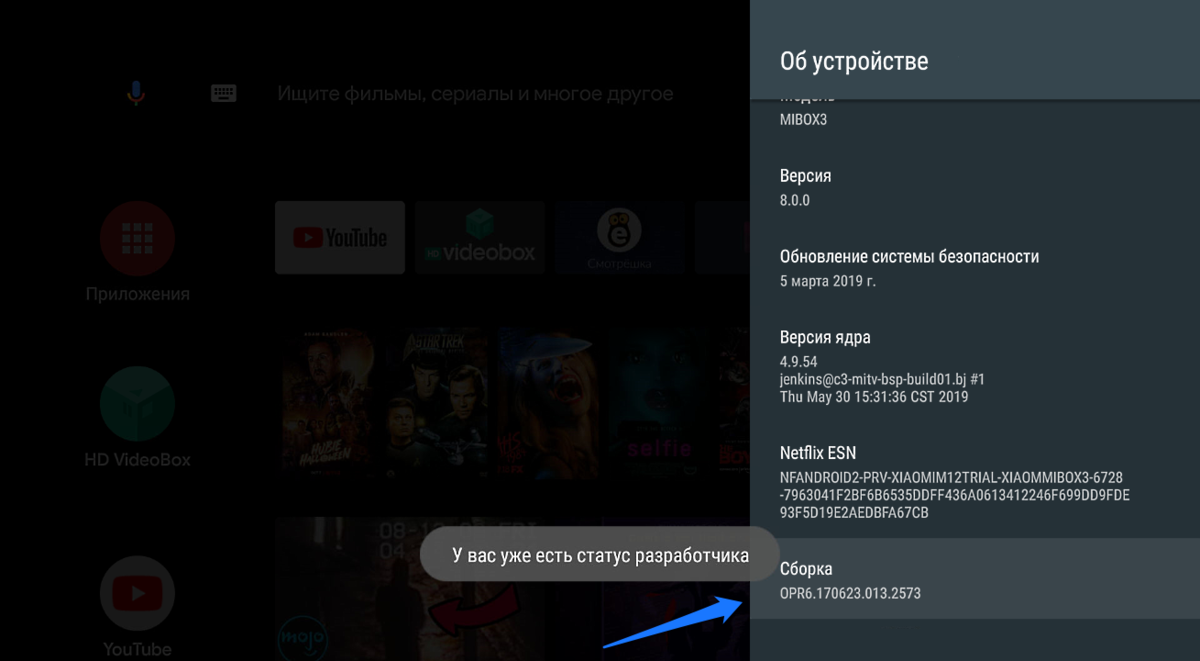
Task: Click kernel text 'jenkins@c3-mitv-bsp-build01.bj #1'
Action: [883, 379]
